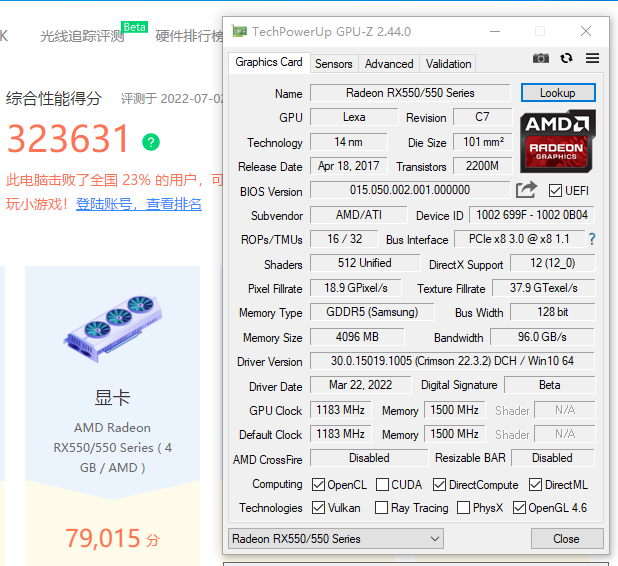618x566 pixels.
Task: Click the Bandwidth value 96.0 GB/s
Action: [x=542, y=337]
